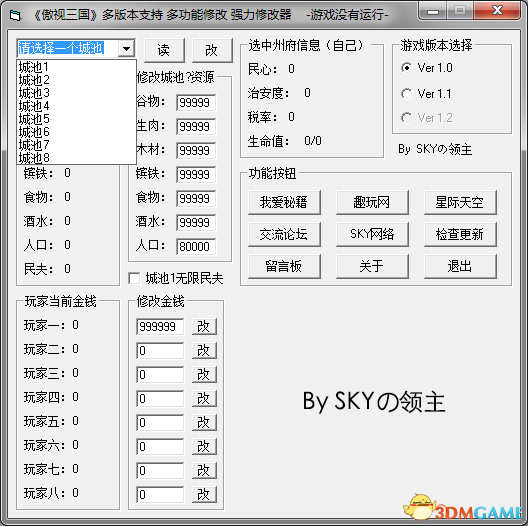Image resolution: width=528 pixels, height=526 pixels.
Task: Enable the 城池1无限民夫 checkbox
Action: coord(134,278)
